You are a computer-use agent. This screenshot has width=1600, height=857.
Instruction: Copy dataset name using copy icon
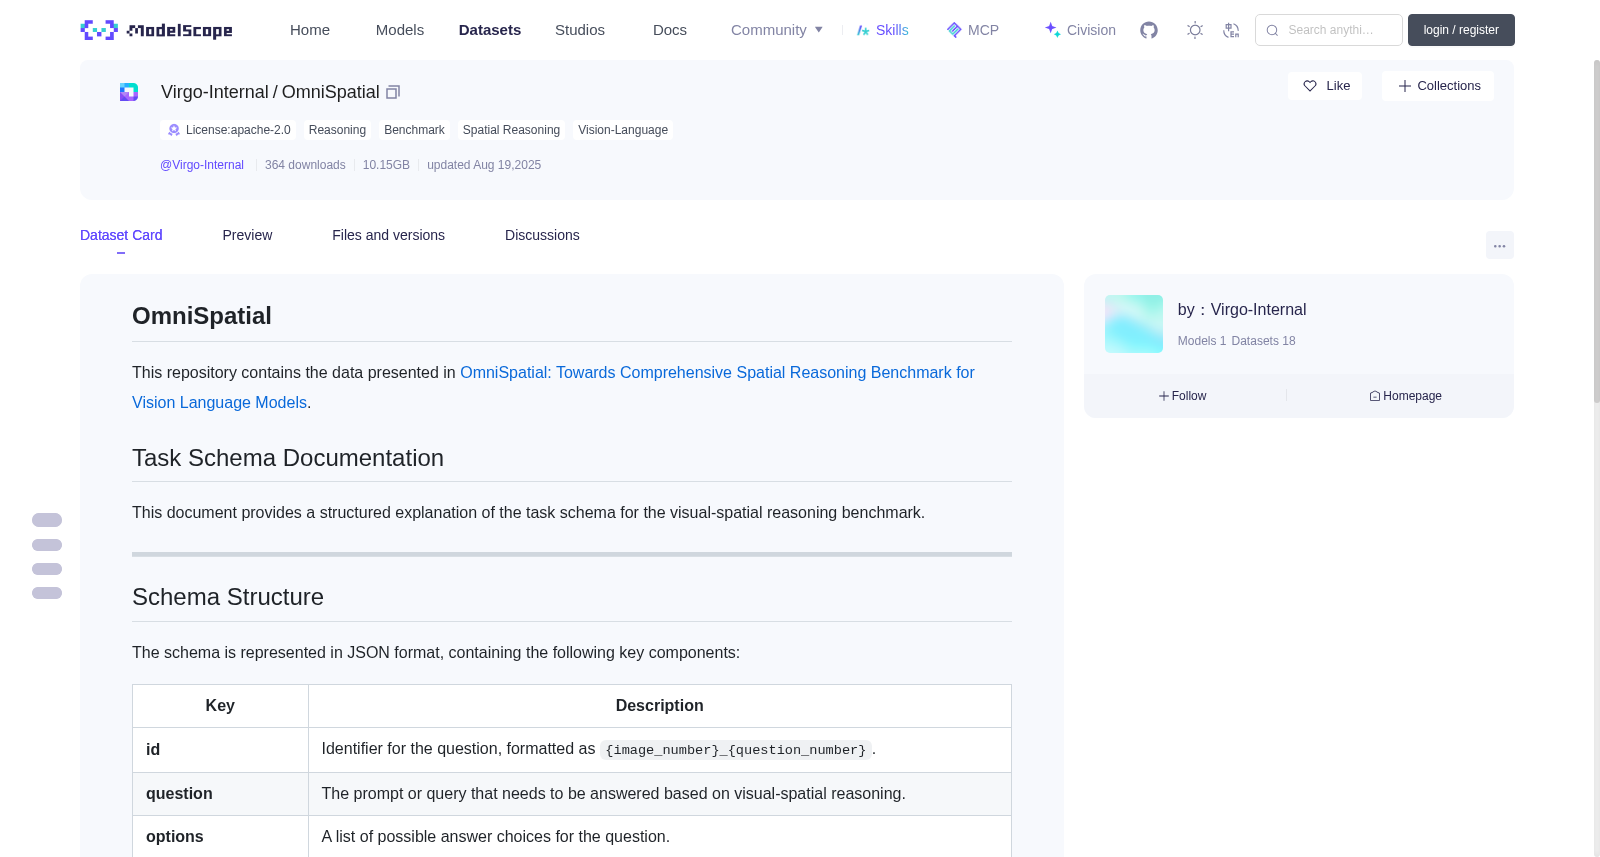point(393,92)
